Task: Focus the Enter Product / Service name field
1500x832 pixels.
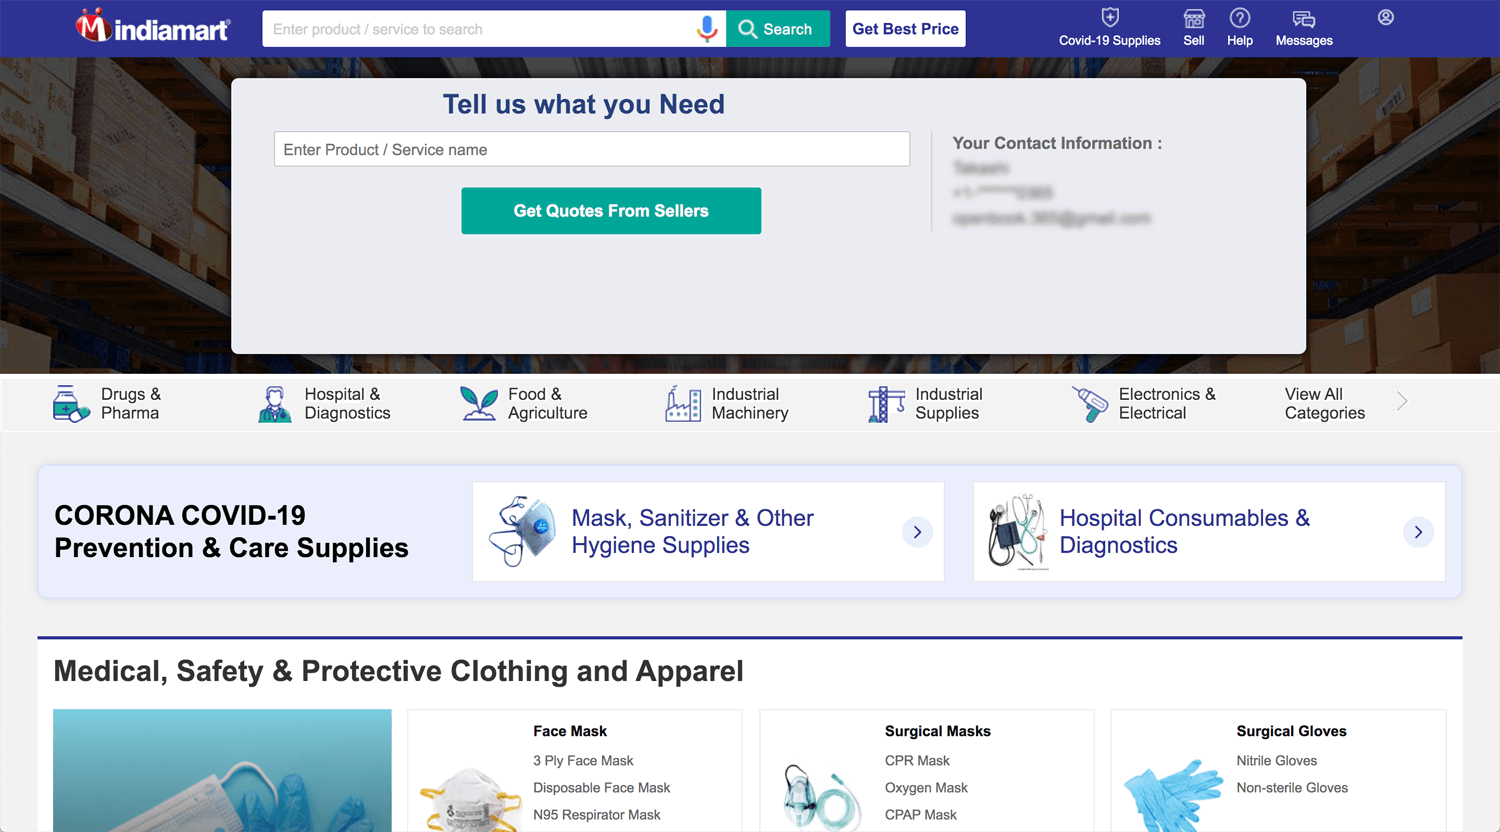Action: (x=592, y=149)
